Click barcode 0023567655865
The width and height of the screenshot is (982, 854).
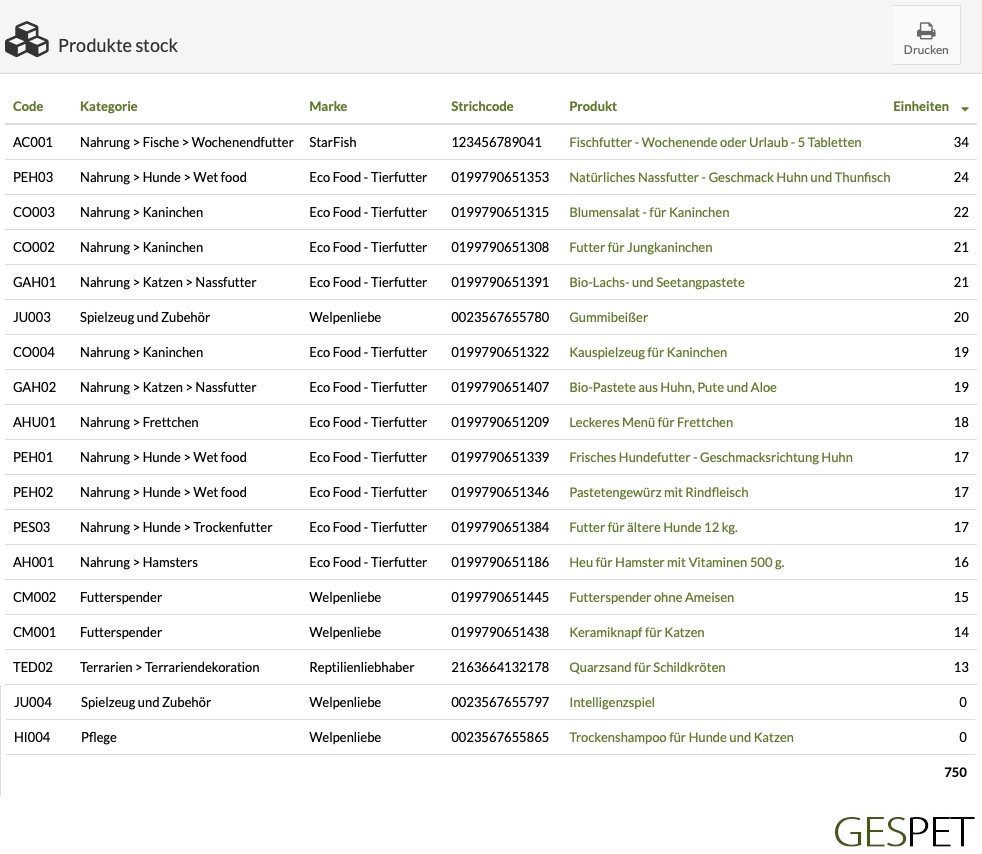point(500,738)
